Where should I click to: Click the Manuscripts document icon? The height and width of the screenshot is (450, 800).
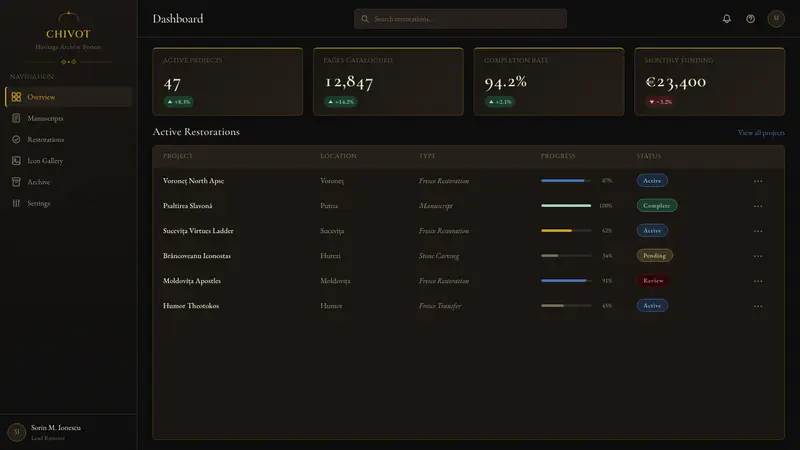16,118
